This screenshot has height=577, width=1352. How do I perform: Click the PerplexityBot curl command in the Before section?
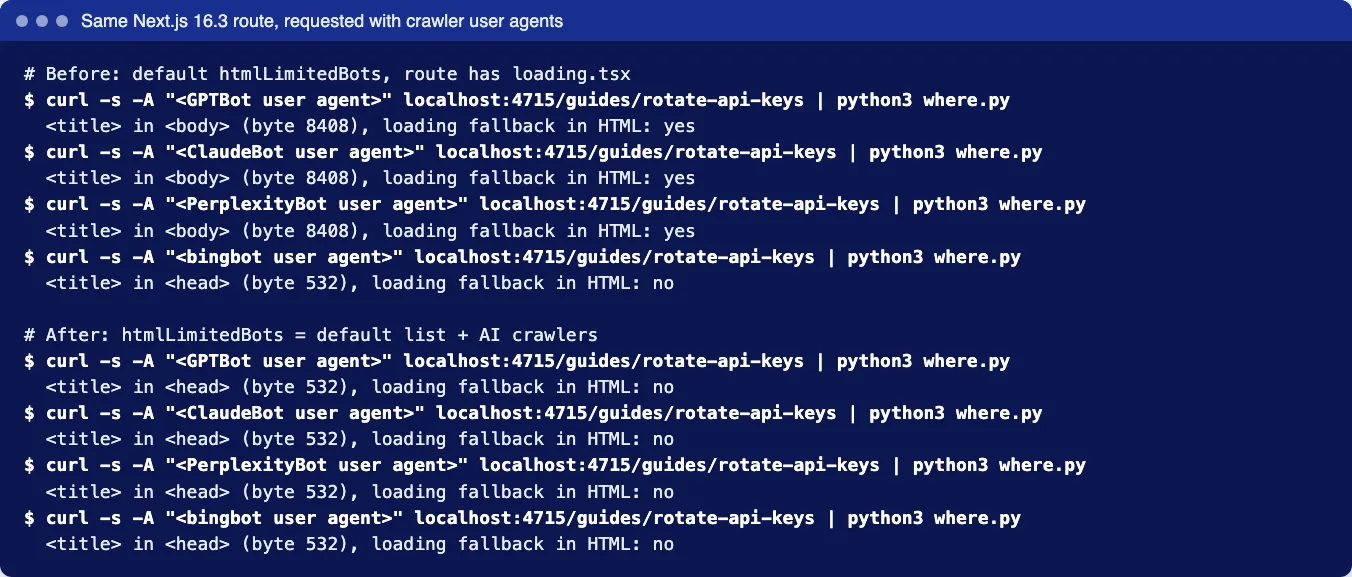click(x=555, y=204)
